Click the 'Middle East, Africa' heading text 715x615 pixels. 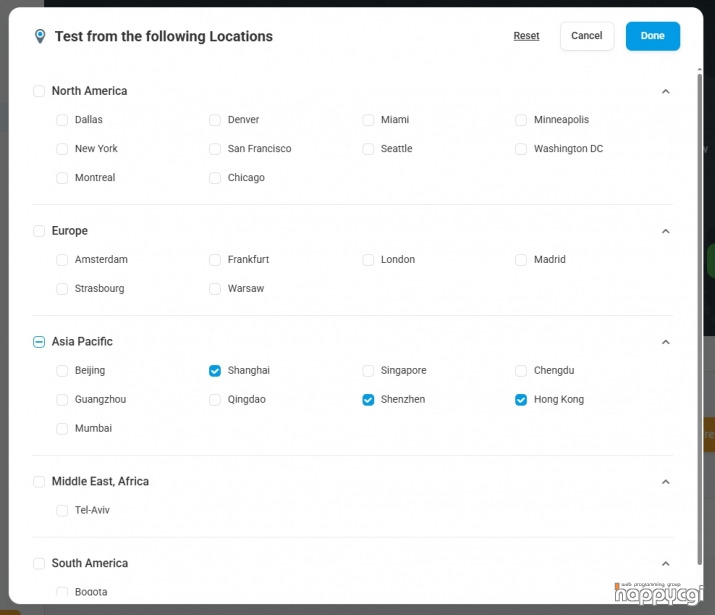point(100,482)
